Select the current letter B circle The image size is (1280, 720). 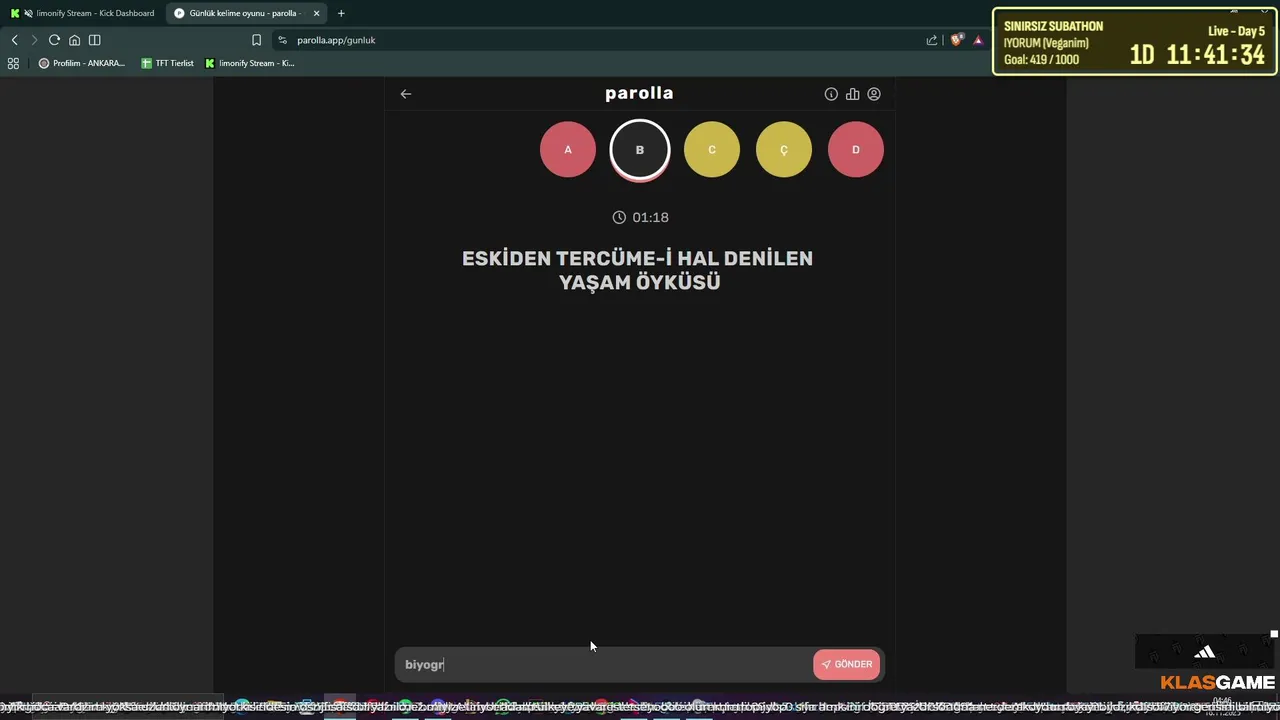pyautogui.click(x=640, y=150)
